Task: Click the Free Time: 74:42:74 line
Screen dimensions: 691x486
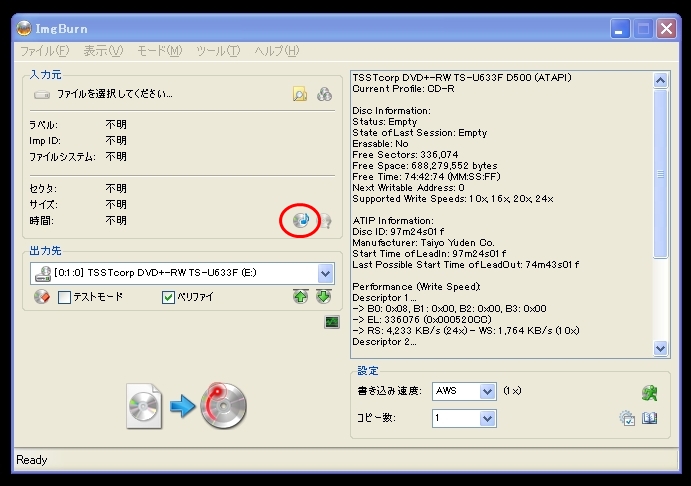Action: 427,177
